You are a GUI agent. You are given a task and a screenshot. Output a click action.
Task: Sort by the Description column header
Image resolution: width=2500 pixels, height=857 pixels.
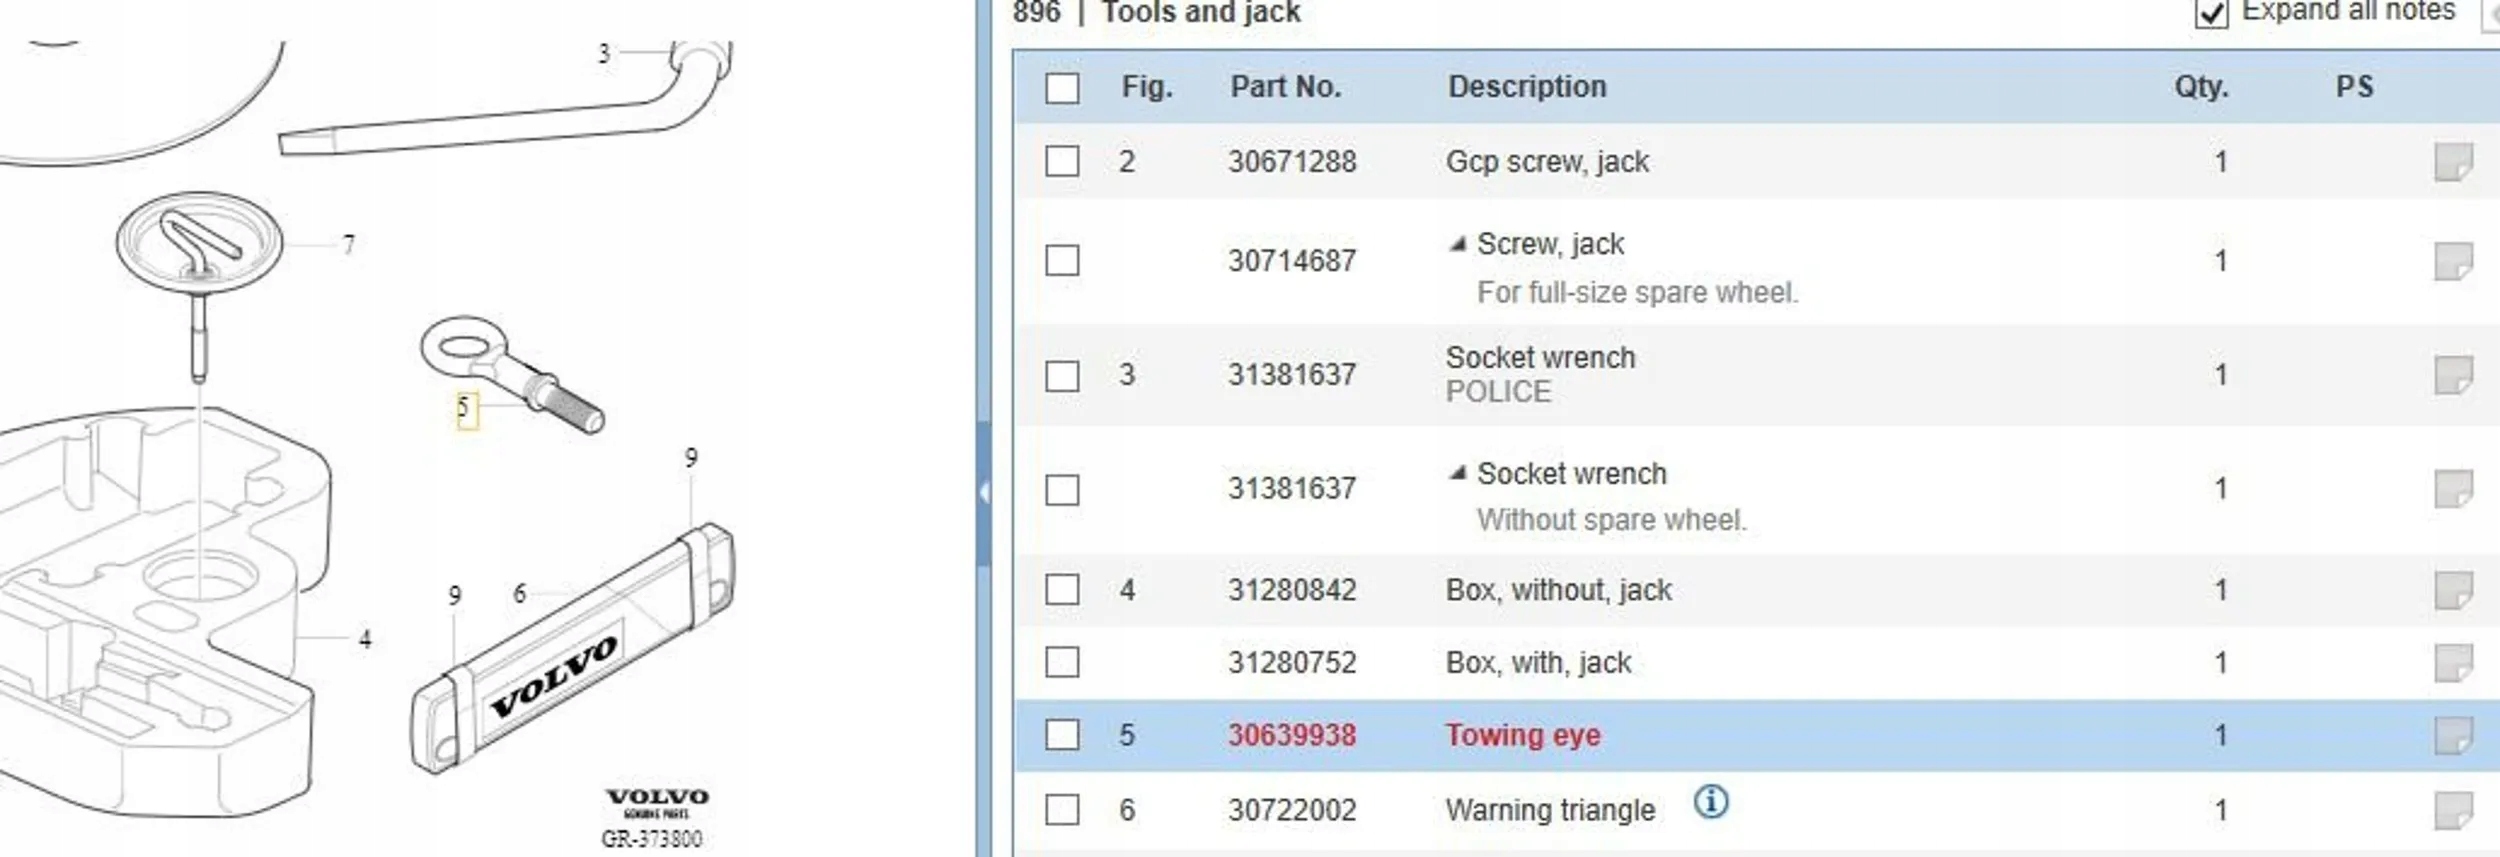1527,87
